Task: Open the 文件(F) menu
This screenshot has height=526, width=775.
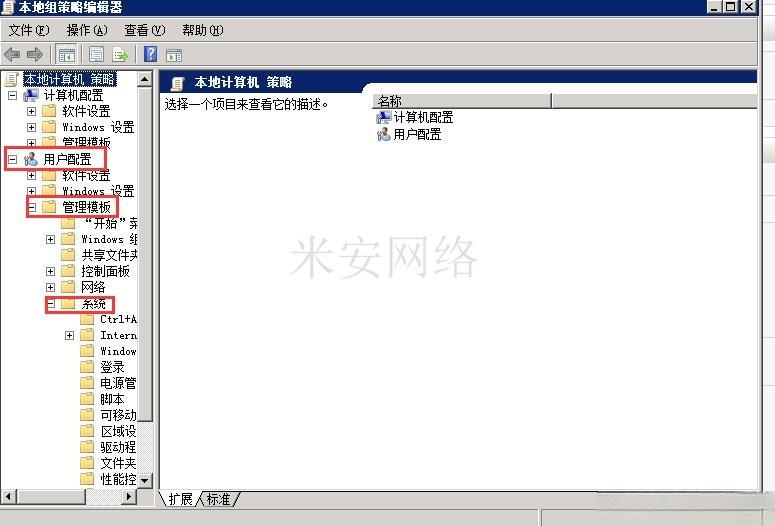Action: (x=28, y=30)
